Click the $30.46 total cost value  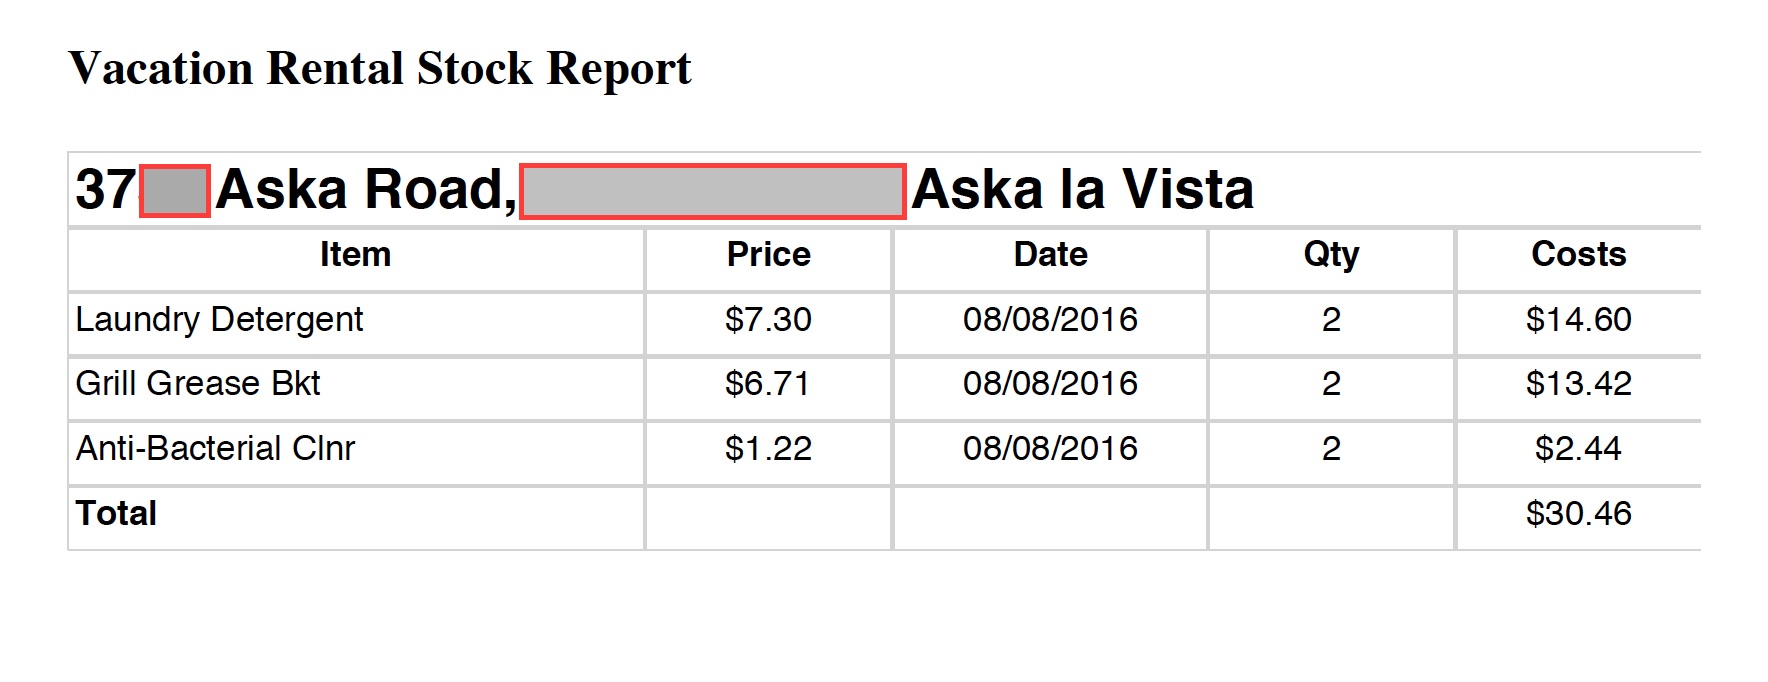click(x=1578, y=514)
